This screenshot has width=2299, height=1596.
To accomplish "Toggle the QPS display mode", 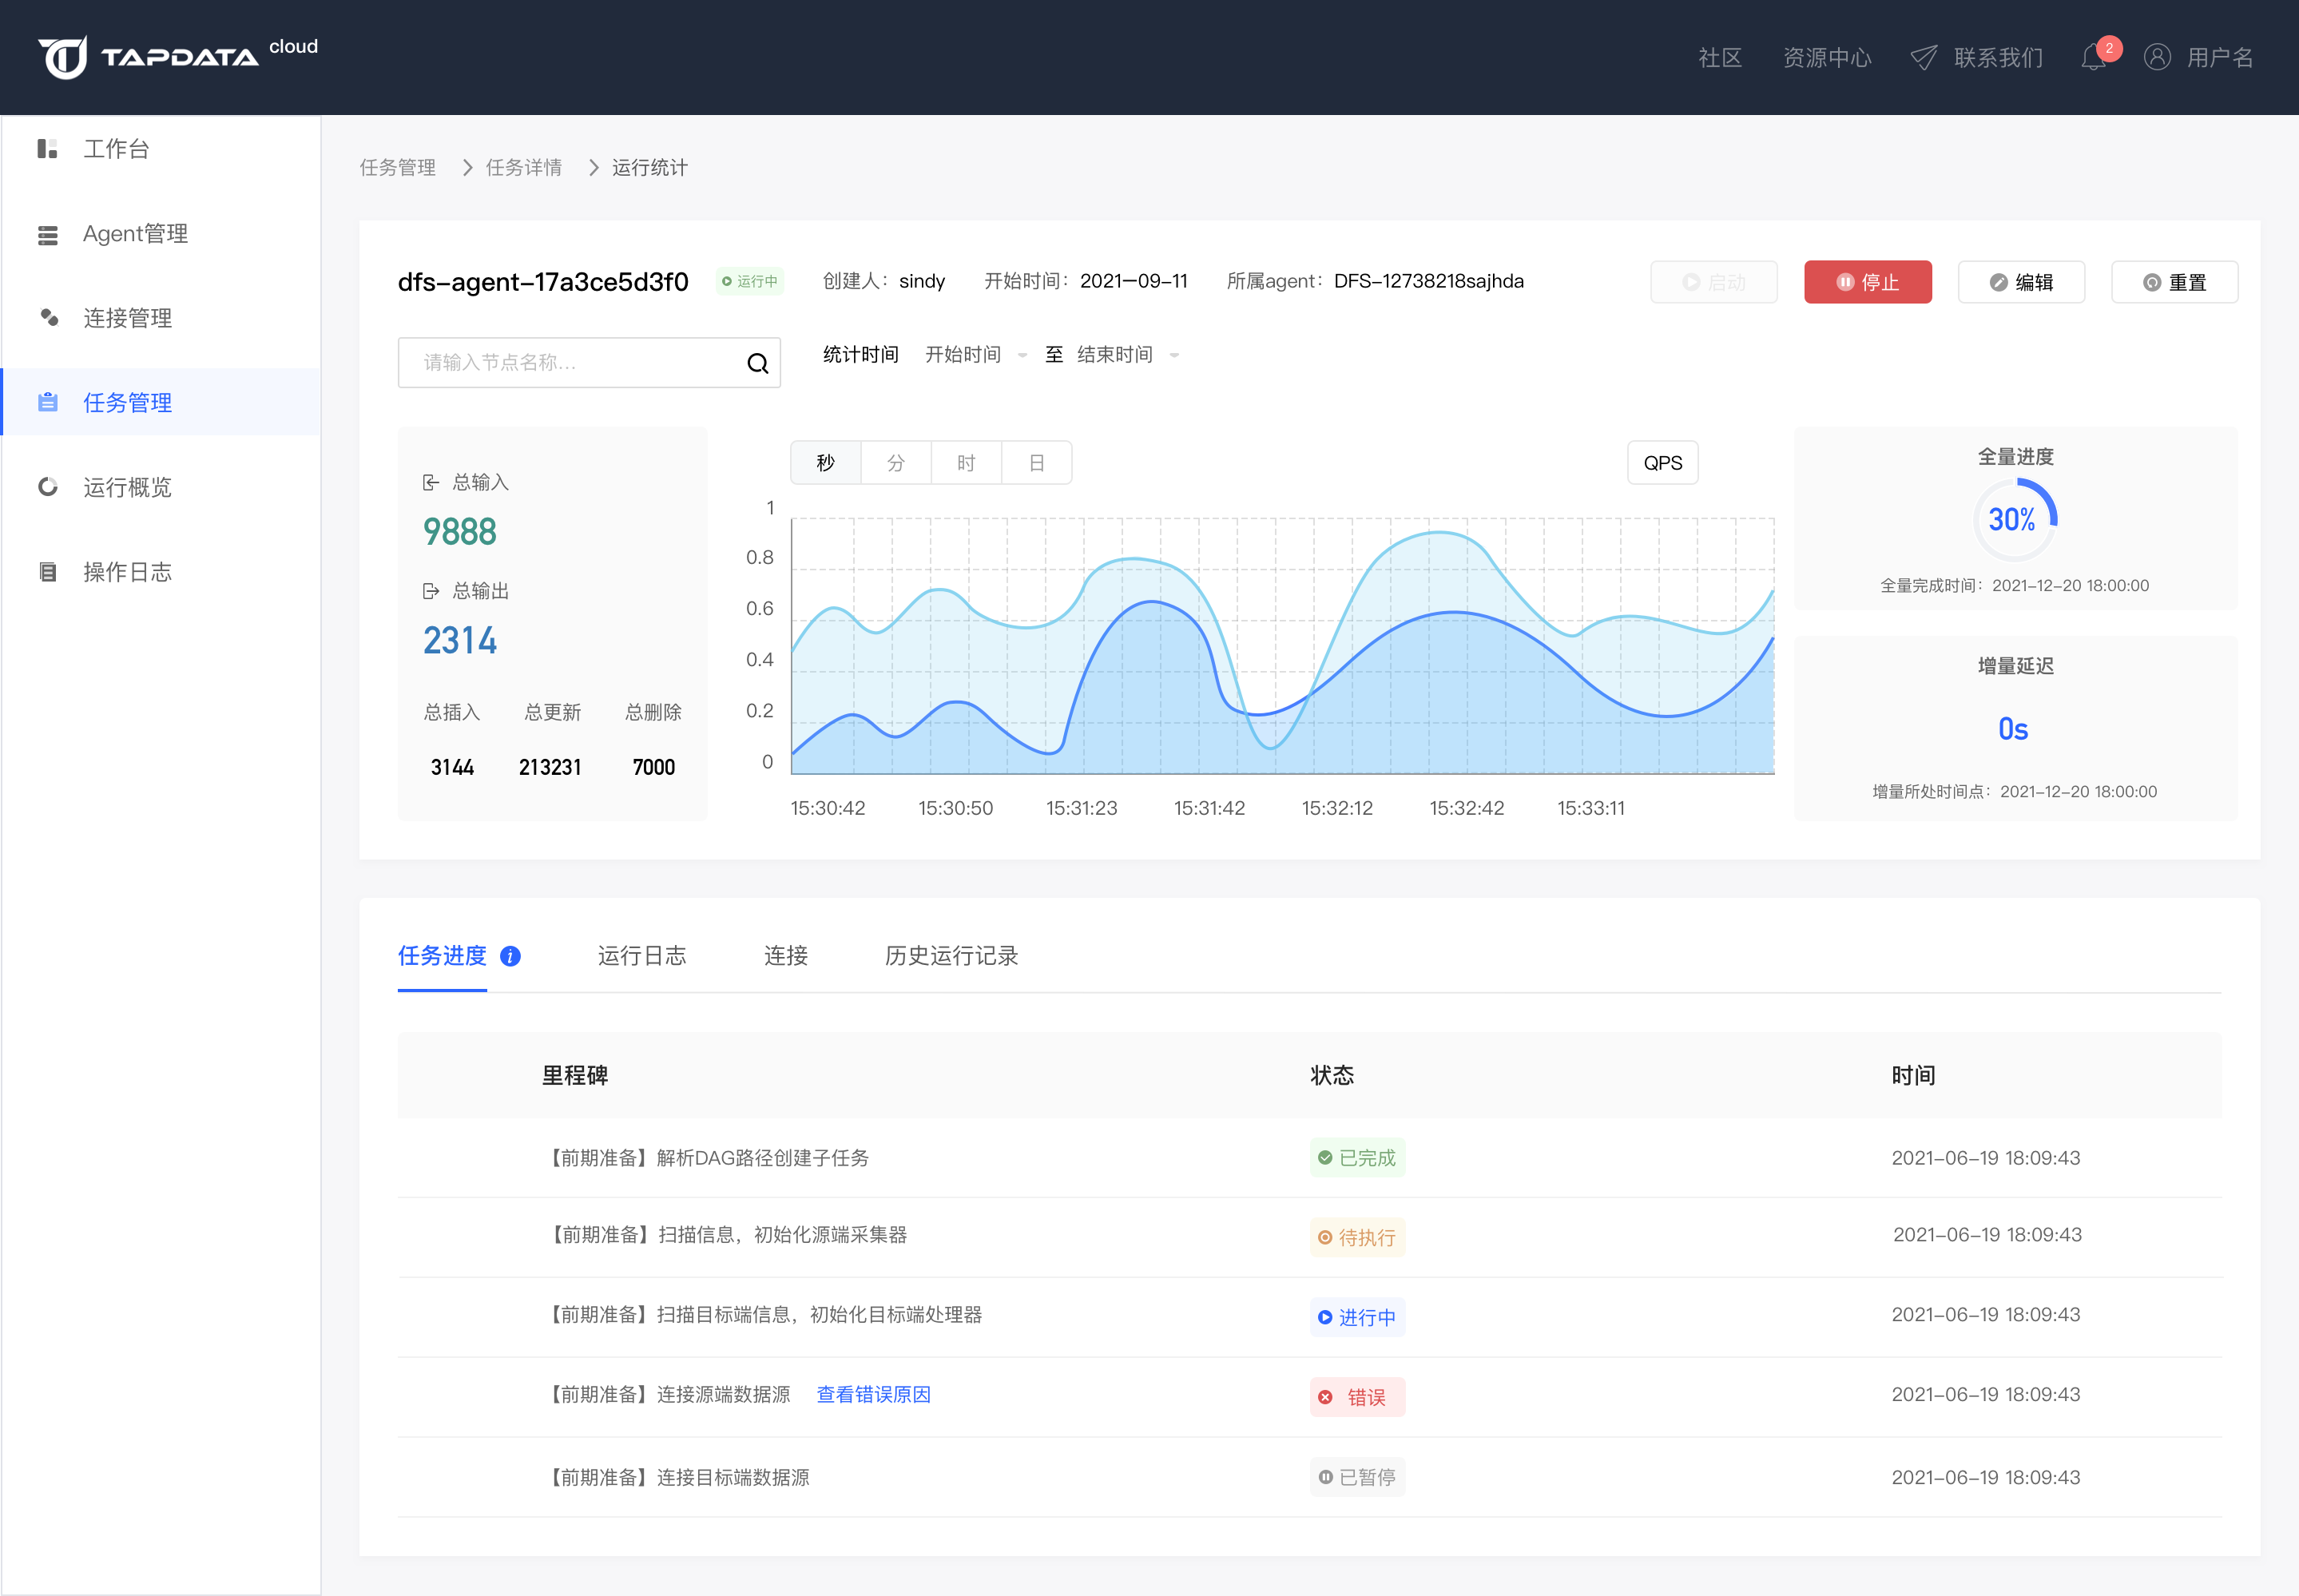I will coord(1662,462).
